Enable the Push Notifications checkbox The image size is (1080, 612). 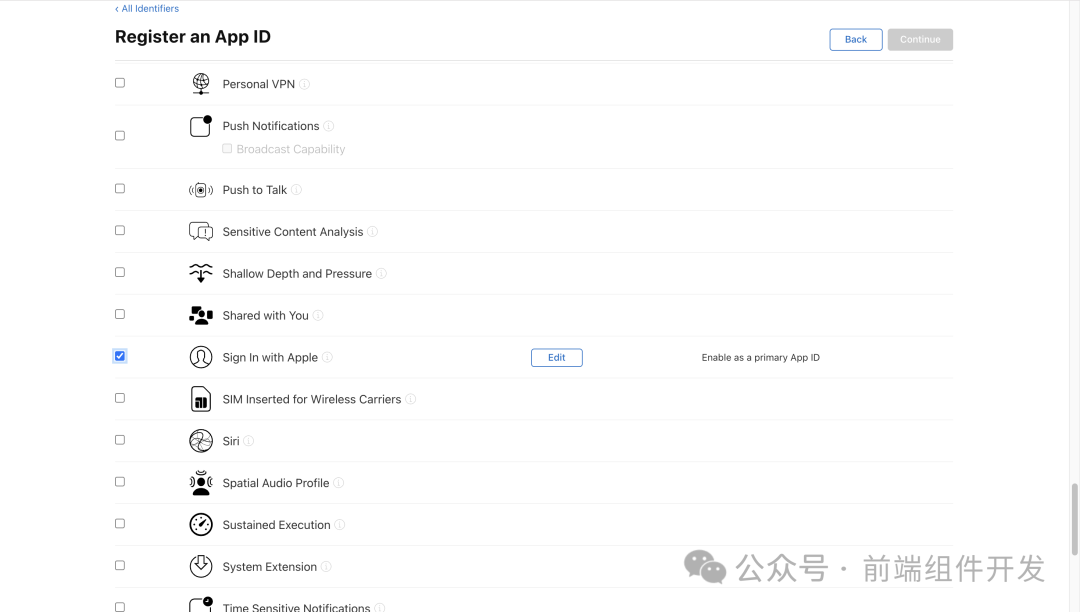120,136
